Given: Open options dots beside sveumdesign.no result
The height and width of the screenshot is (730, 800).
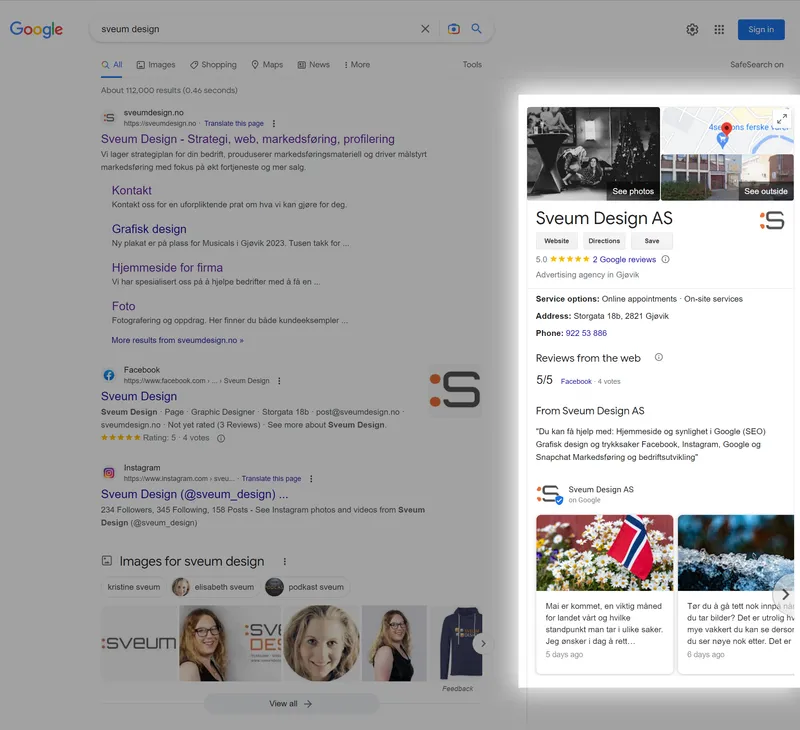Looking at the screenshot, I should tap(274, 123).
